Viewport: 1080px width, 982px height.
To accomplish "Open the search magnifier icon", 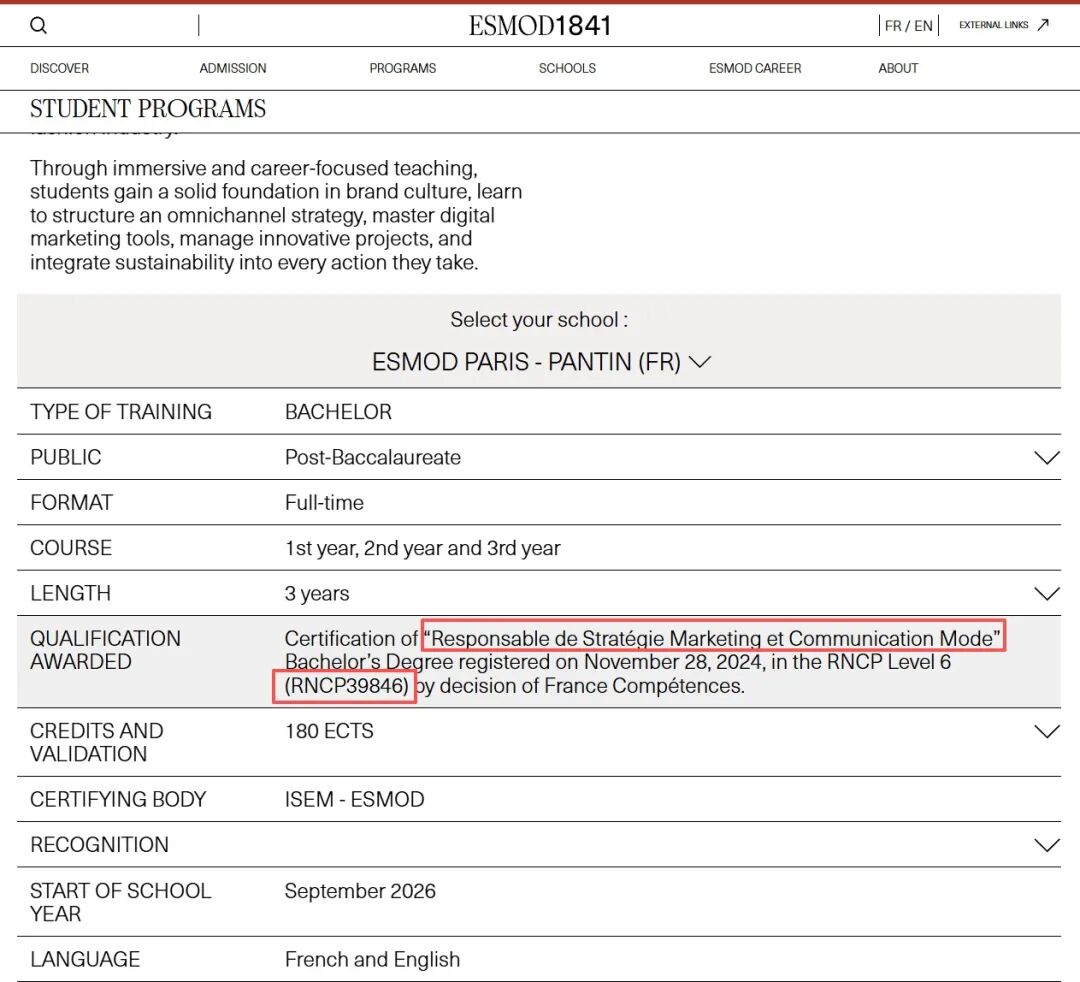I will coord(39,25).
